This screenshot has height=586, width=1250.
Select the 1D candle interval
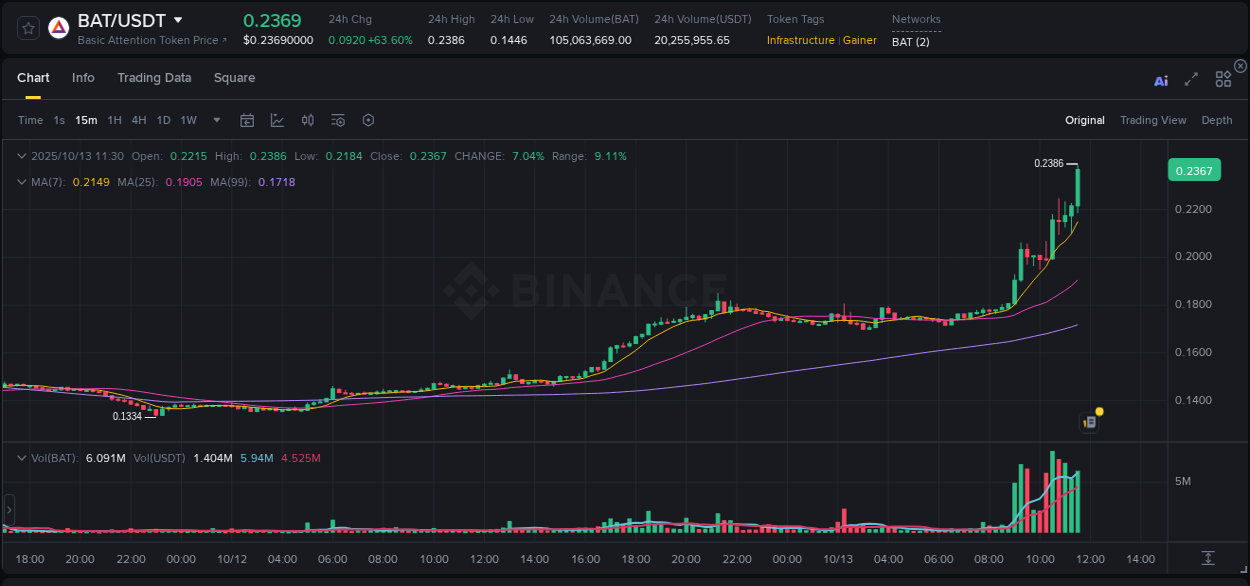pyautogui.click(x=163, y=120)
